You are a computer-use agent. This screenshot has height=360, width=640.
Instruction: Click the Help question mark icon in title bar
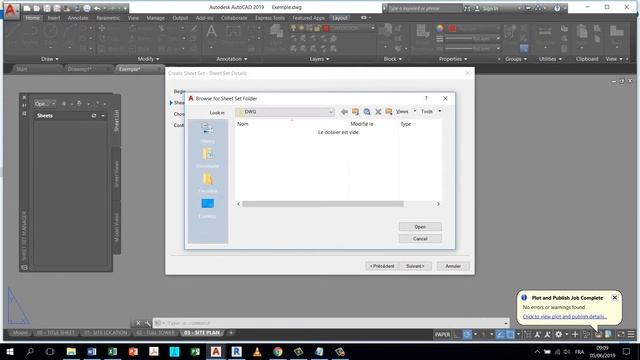(557, 8)
